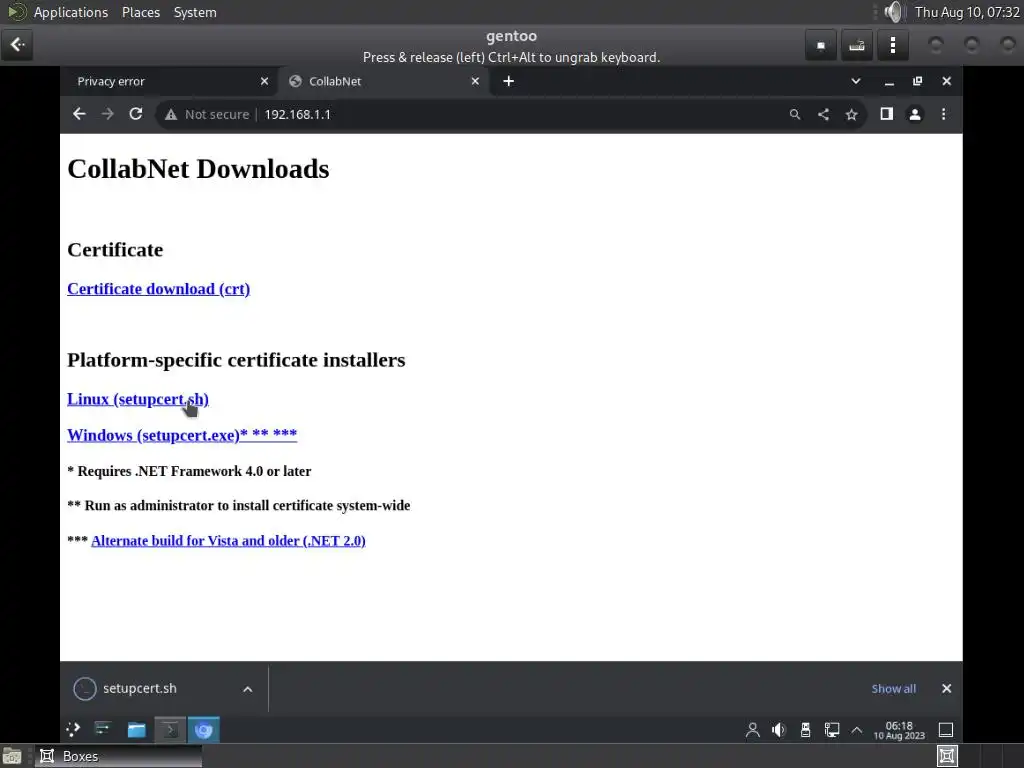The image size is (1024, 768).
Task: Share this page via the share icon
Action: pos(824,114)
